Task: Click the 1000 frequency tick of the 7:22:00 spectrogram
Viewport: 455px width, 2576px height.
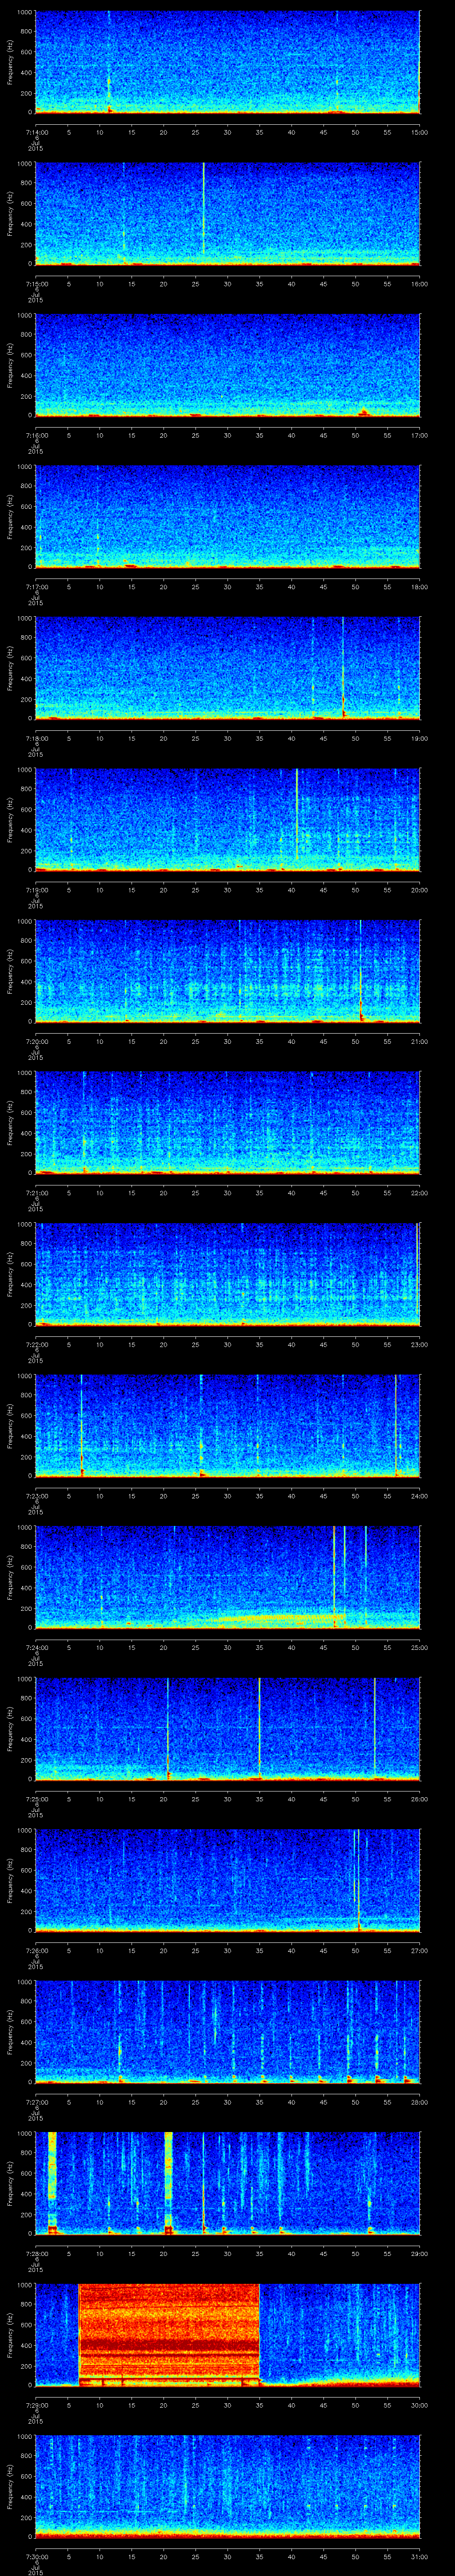Action: coord(25,1225)
